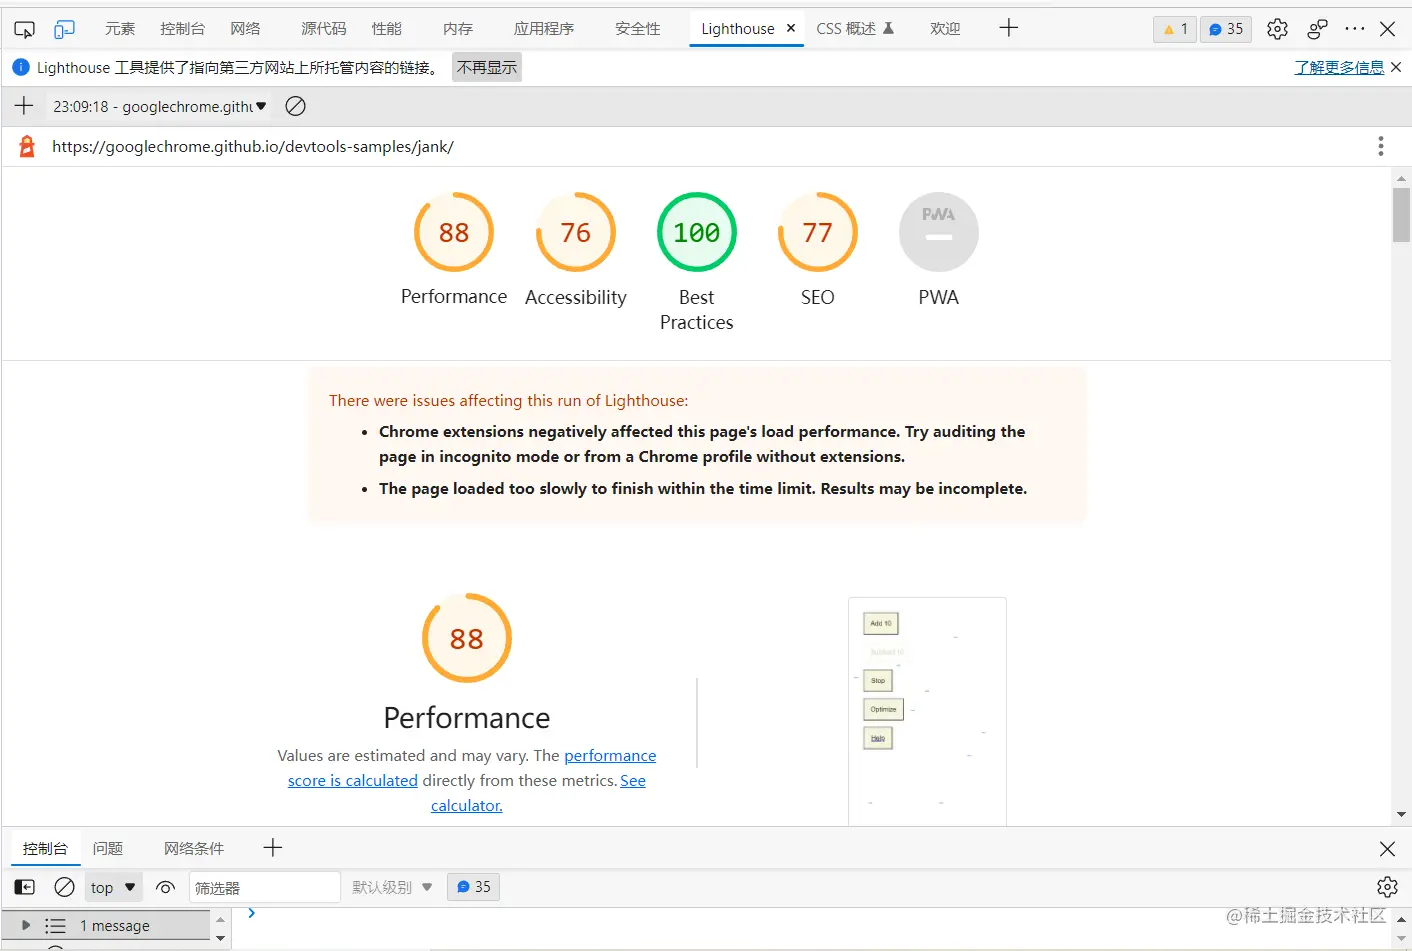This screenshot has width=1412, height=951.
Task: Click the Lighthouse logo icon beside URL
Action: click(27, 146)
